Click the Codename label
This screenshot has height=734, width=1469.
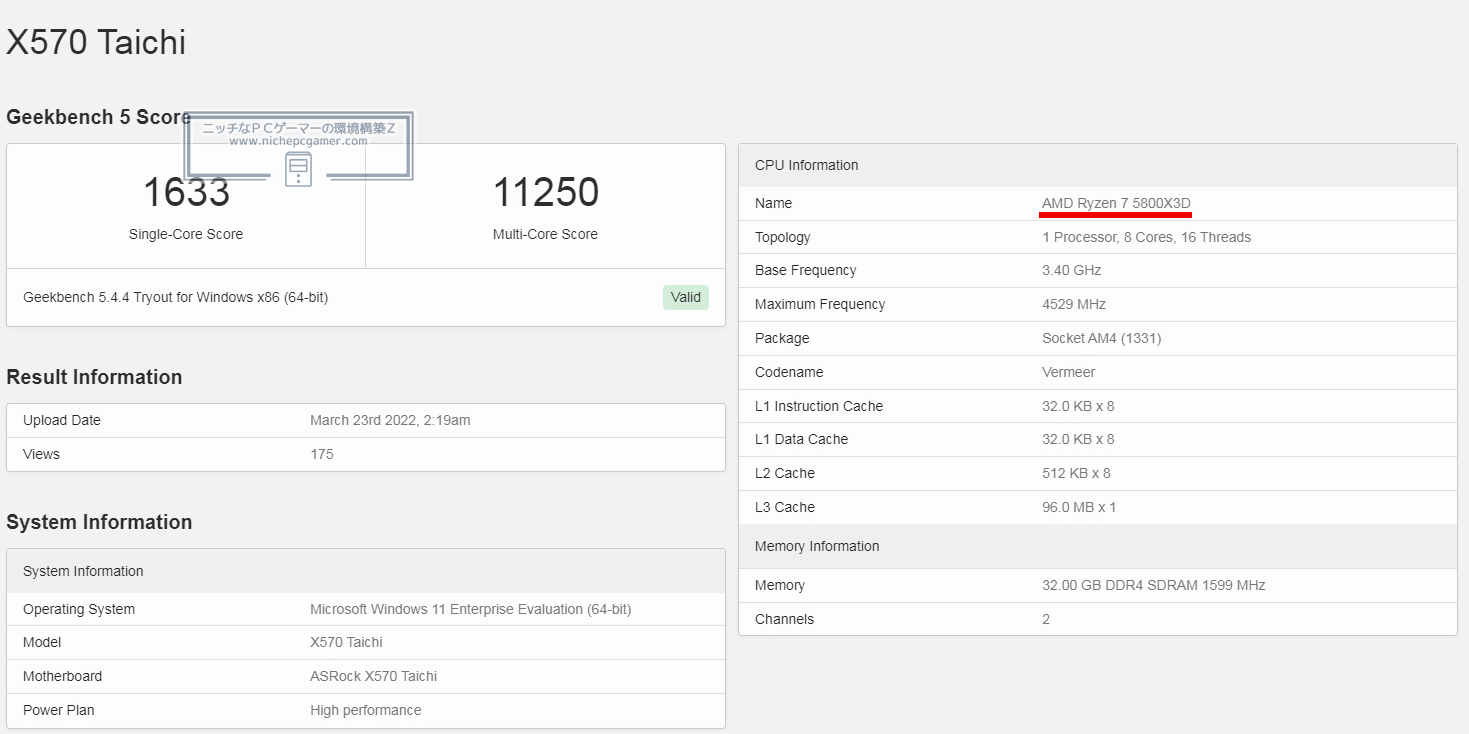coord(789,372)
